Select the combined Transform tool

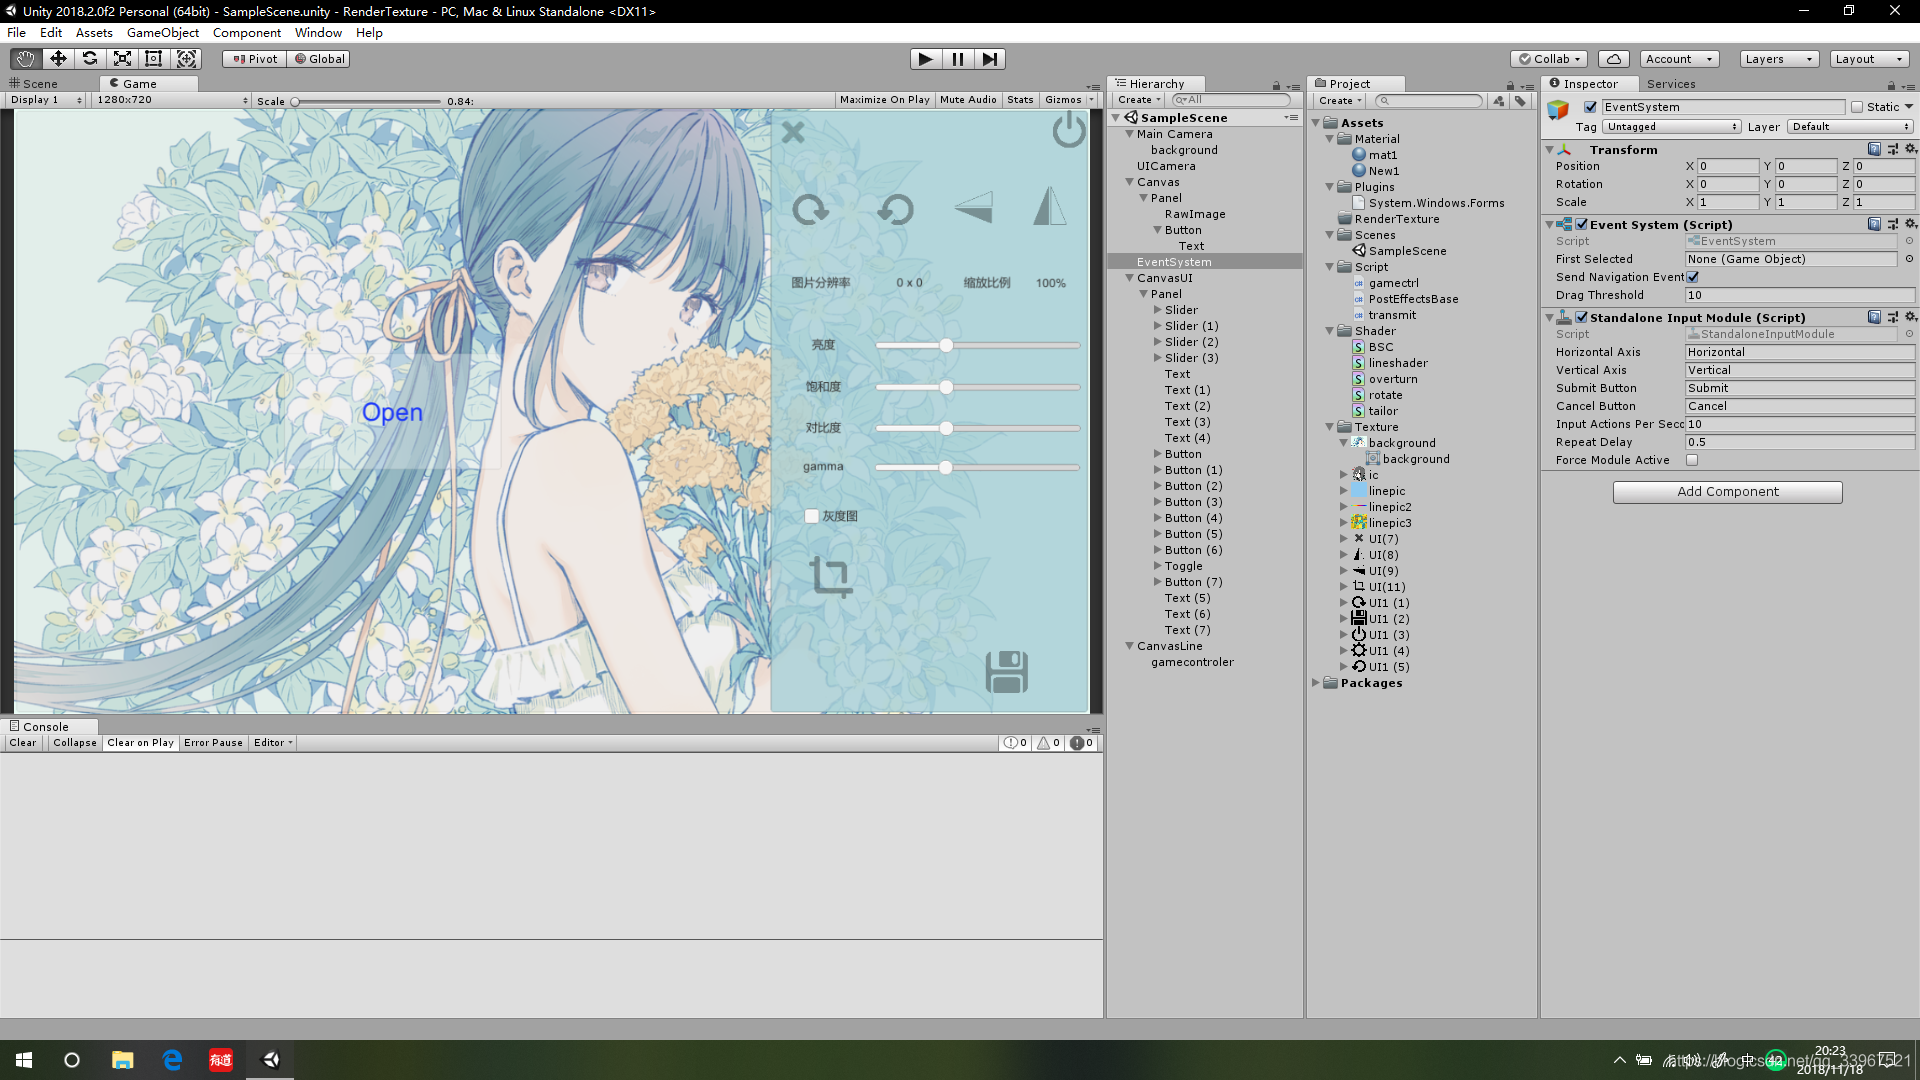(x=186, y=59)
